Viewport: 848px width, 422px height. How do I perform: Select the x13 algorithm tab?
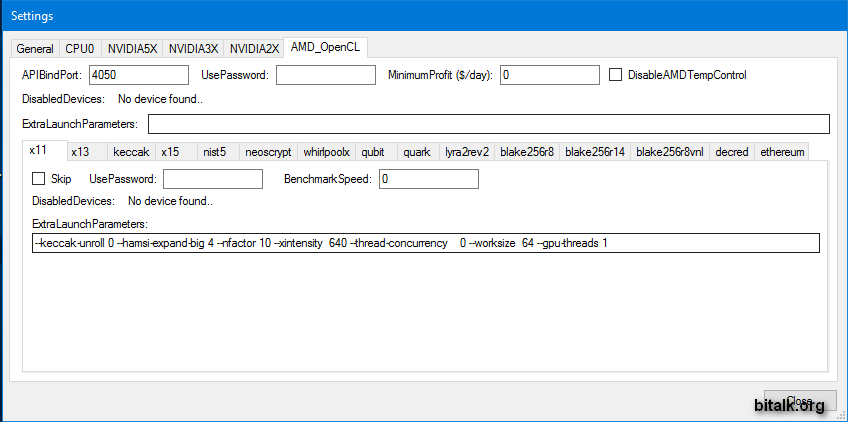[81, 152]
